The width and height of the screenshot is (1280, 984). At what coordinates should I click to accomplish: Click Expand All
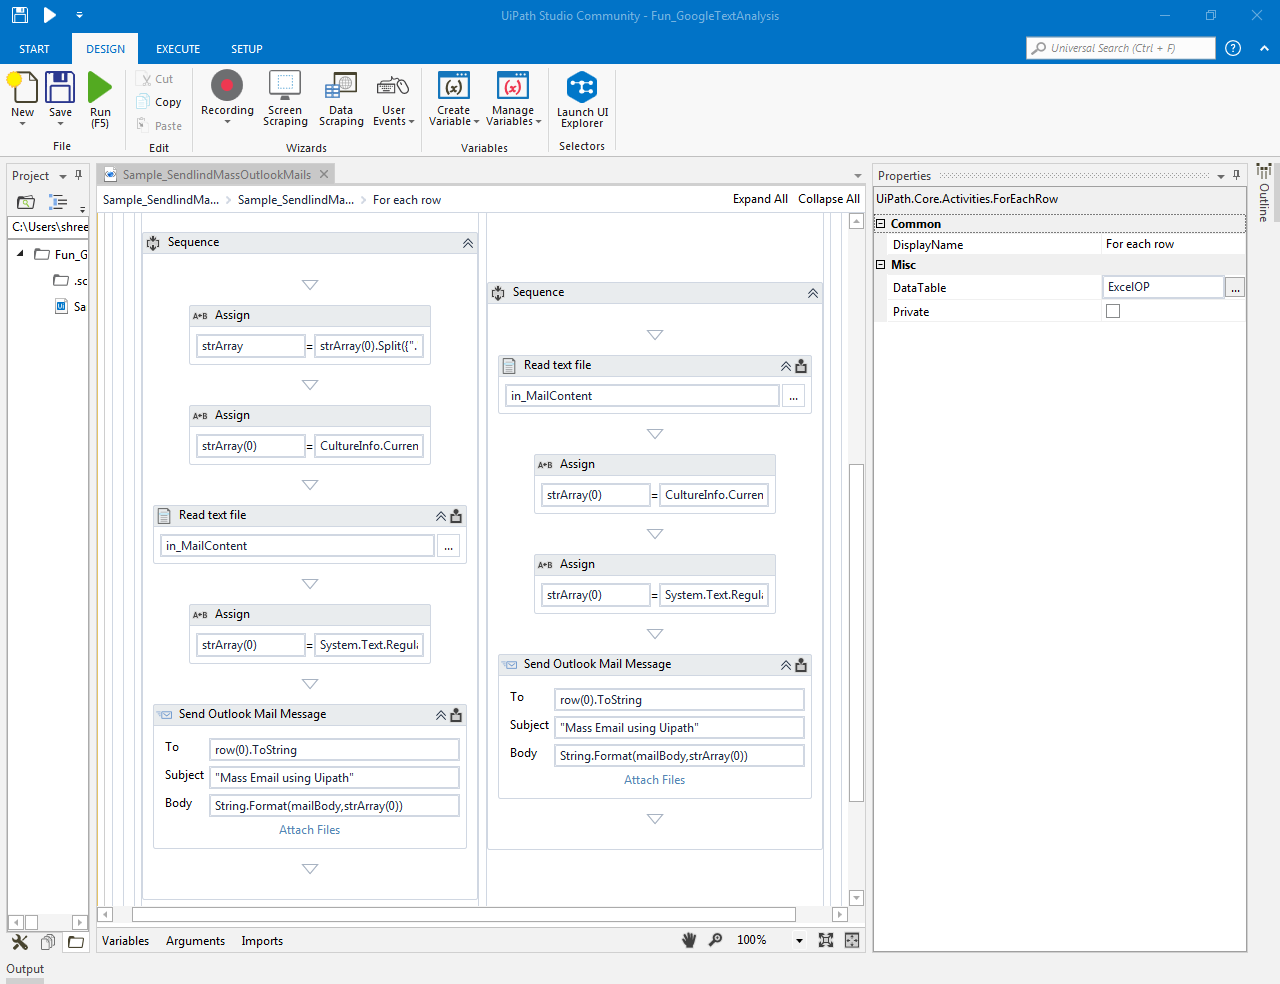pyautogui.click(x=760, y=199)
